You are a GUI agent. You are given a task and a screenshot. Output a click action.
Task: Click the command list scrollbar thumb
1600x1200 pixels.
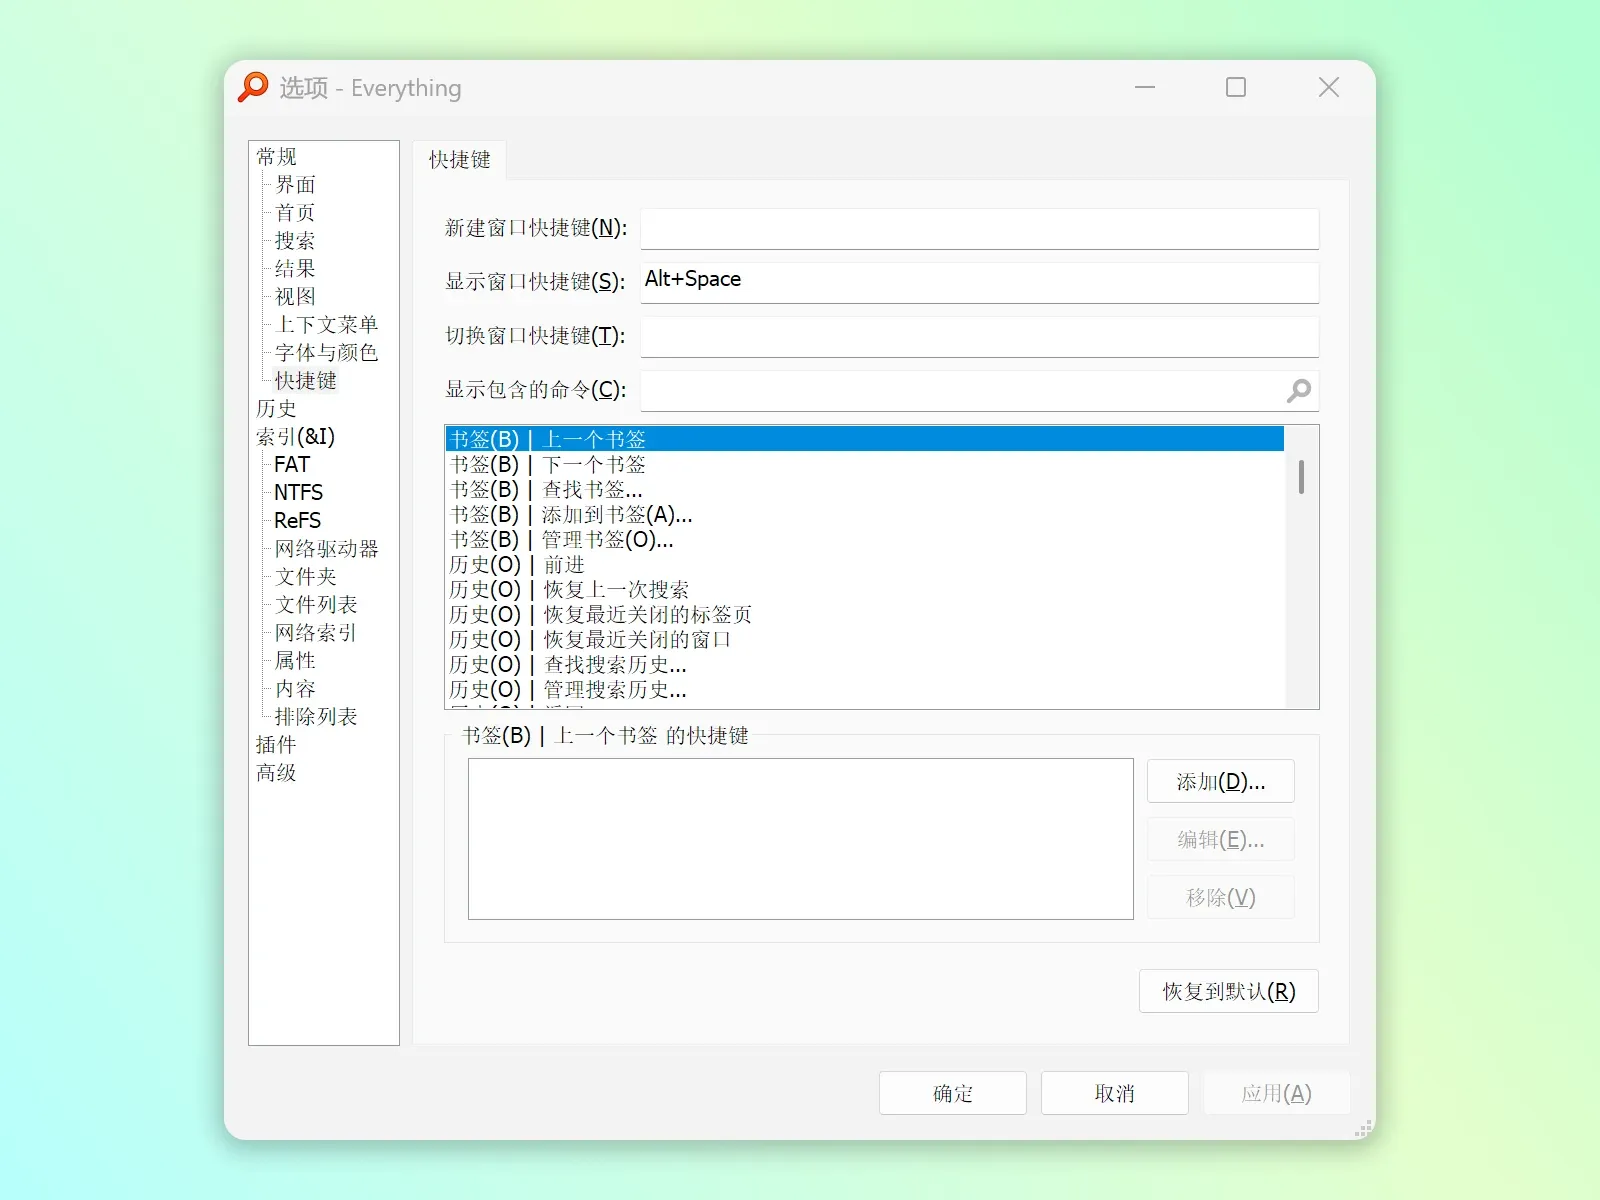[1301, 477]
